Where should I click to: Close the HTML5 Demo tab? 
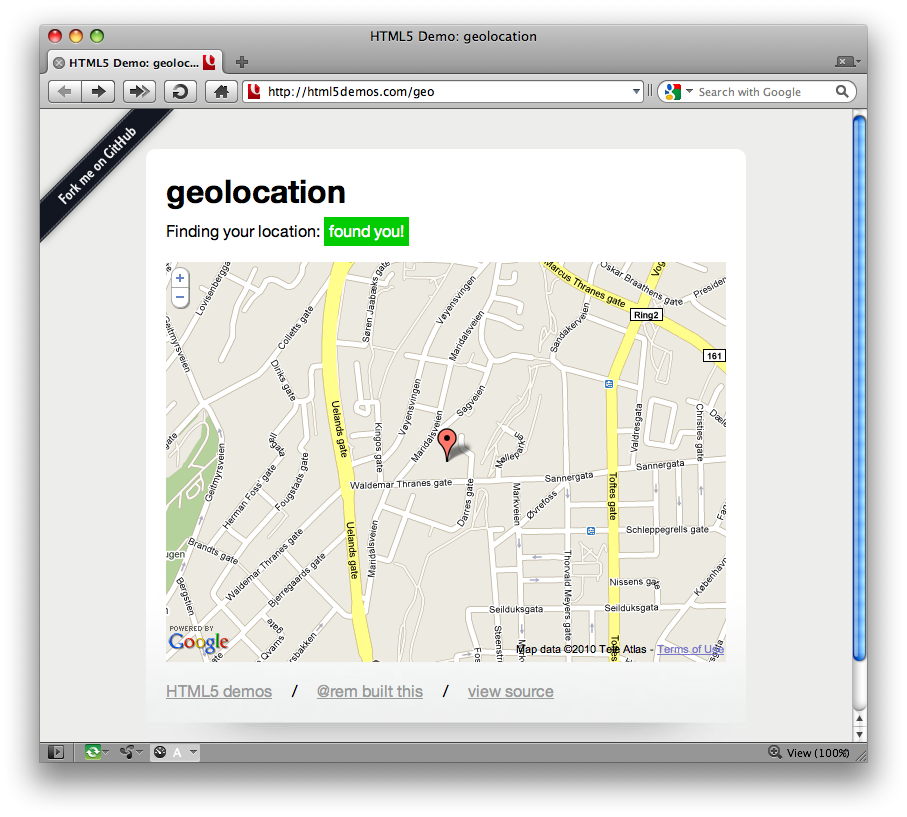(59, 62)
